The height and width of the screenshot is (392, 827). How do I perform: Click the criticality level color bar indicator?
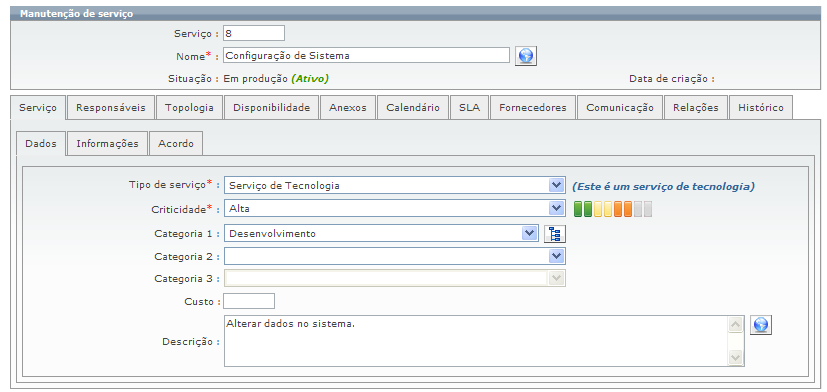click(x=613, y=209)
